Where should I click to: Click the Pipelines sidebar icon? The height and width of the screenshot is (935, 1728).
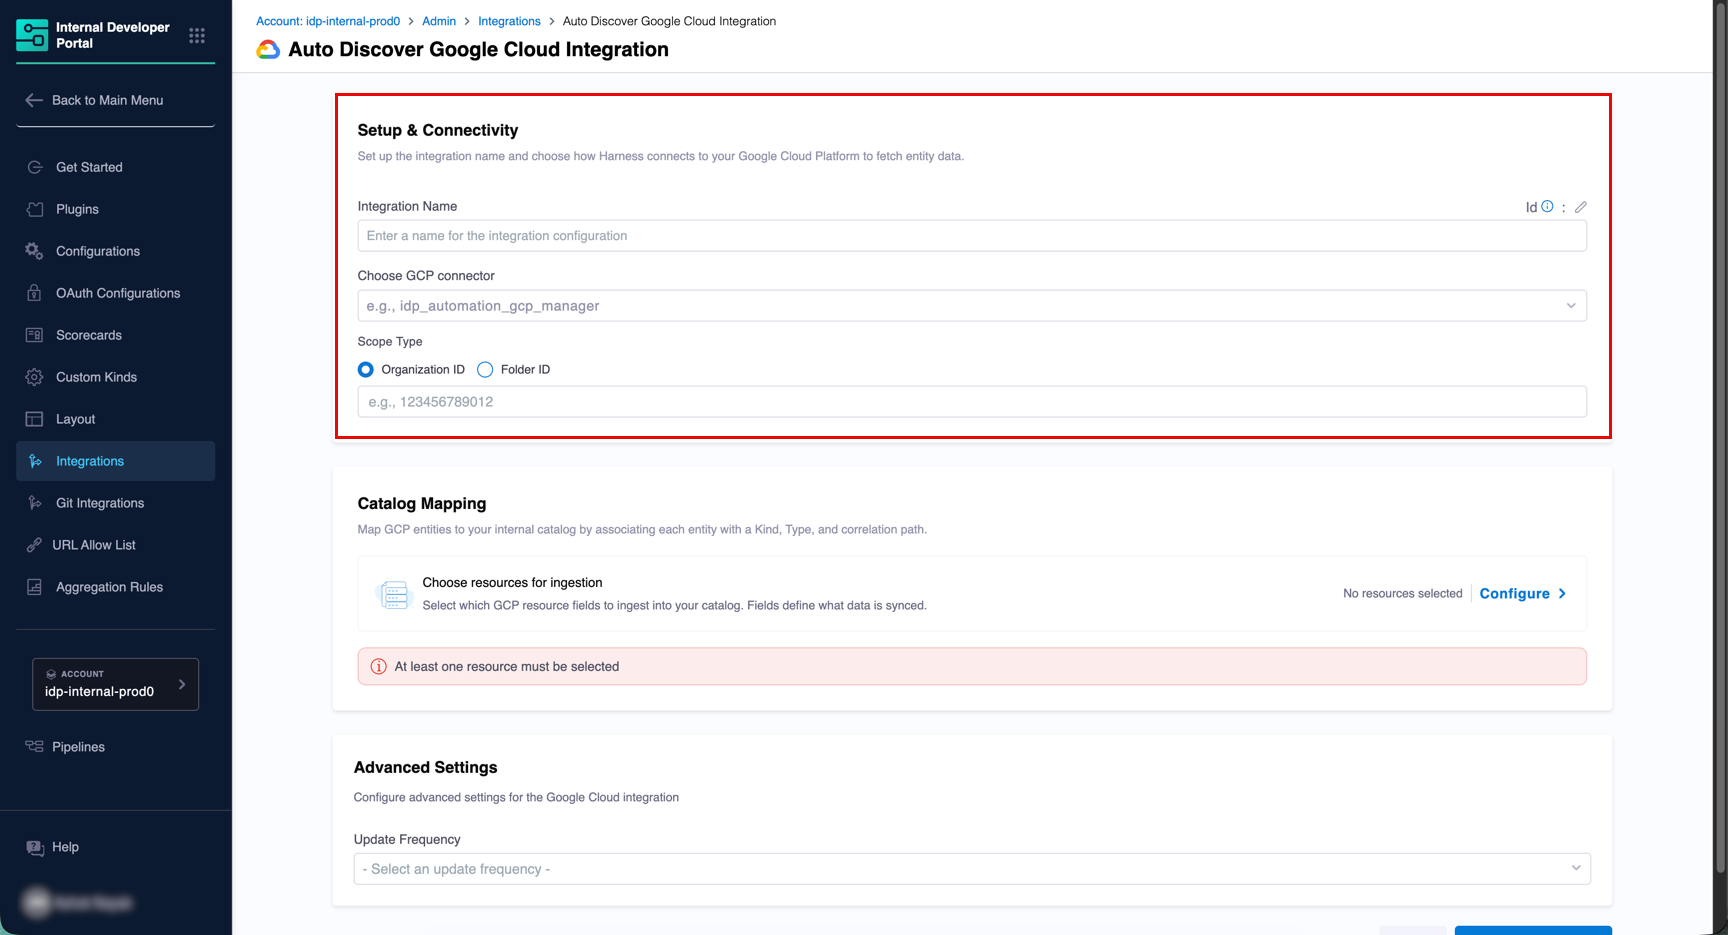35,747
